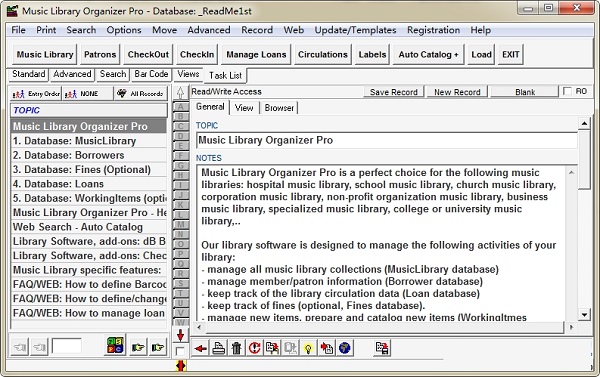Toggle the RO read-only checkbox
The width and height of the screenshot is (600, 377).
(x=567, y=91)
